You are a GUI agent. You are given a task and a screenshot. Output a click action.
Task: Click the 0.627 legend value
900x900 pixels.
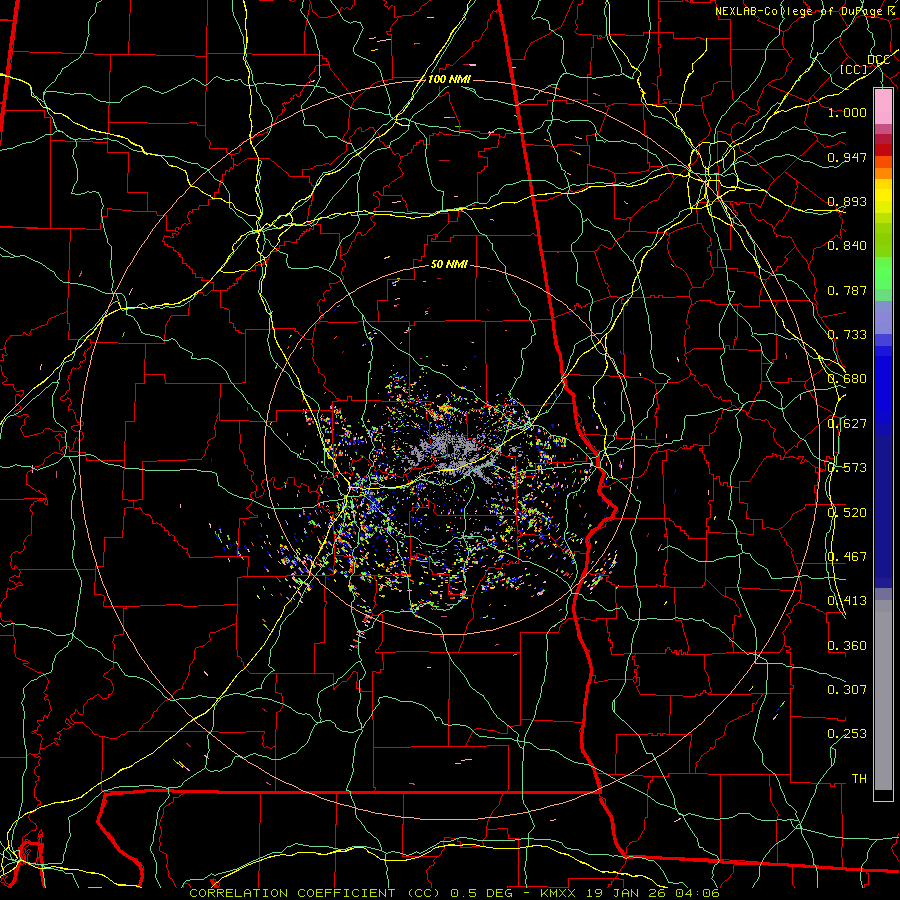tap(847, 424)
